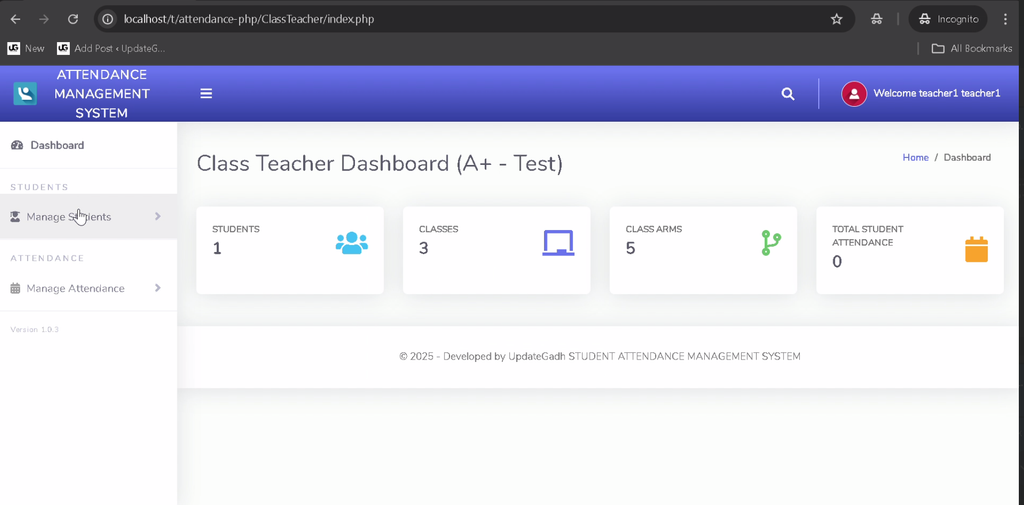Image resolution: width=1024 pixels, height=505 pixels.
Task: Open search with magnifier icon
Action: (x=788, y=93)
